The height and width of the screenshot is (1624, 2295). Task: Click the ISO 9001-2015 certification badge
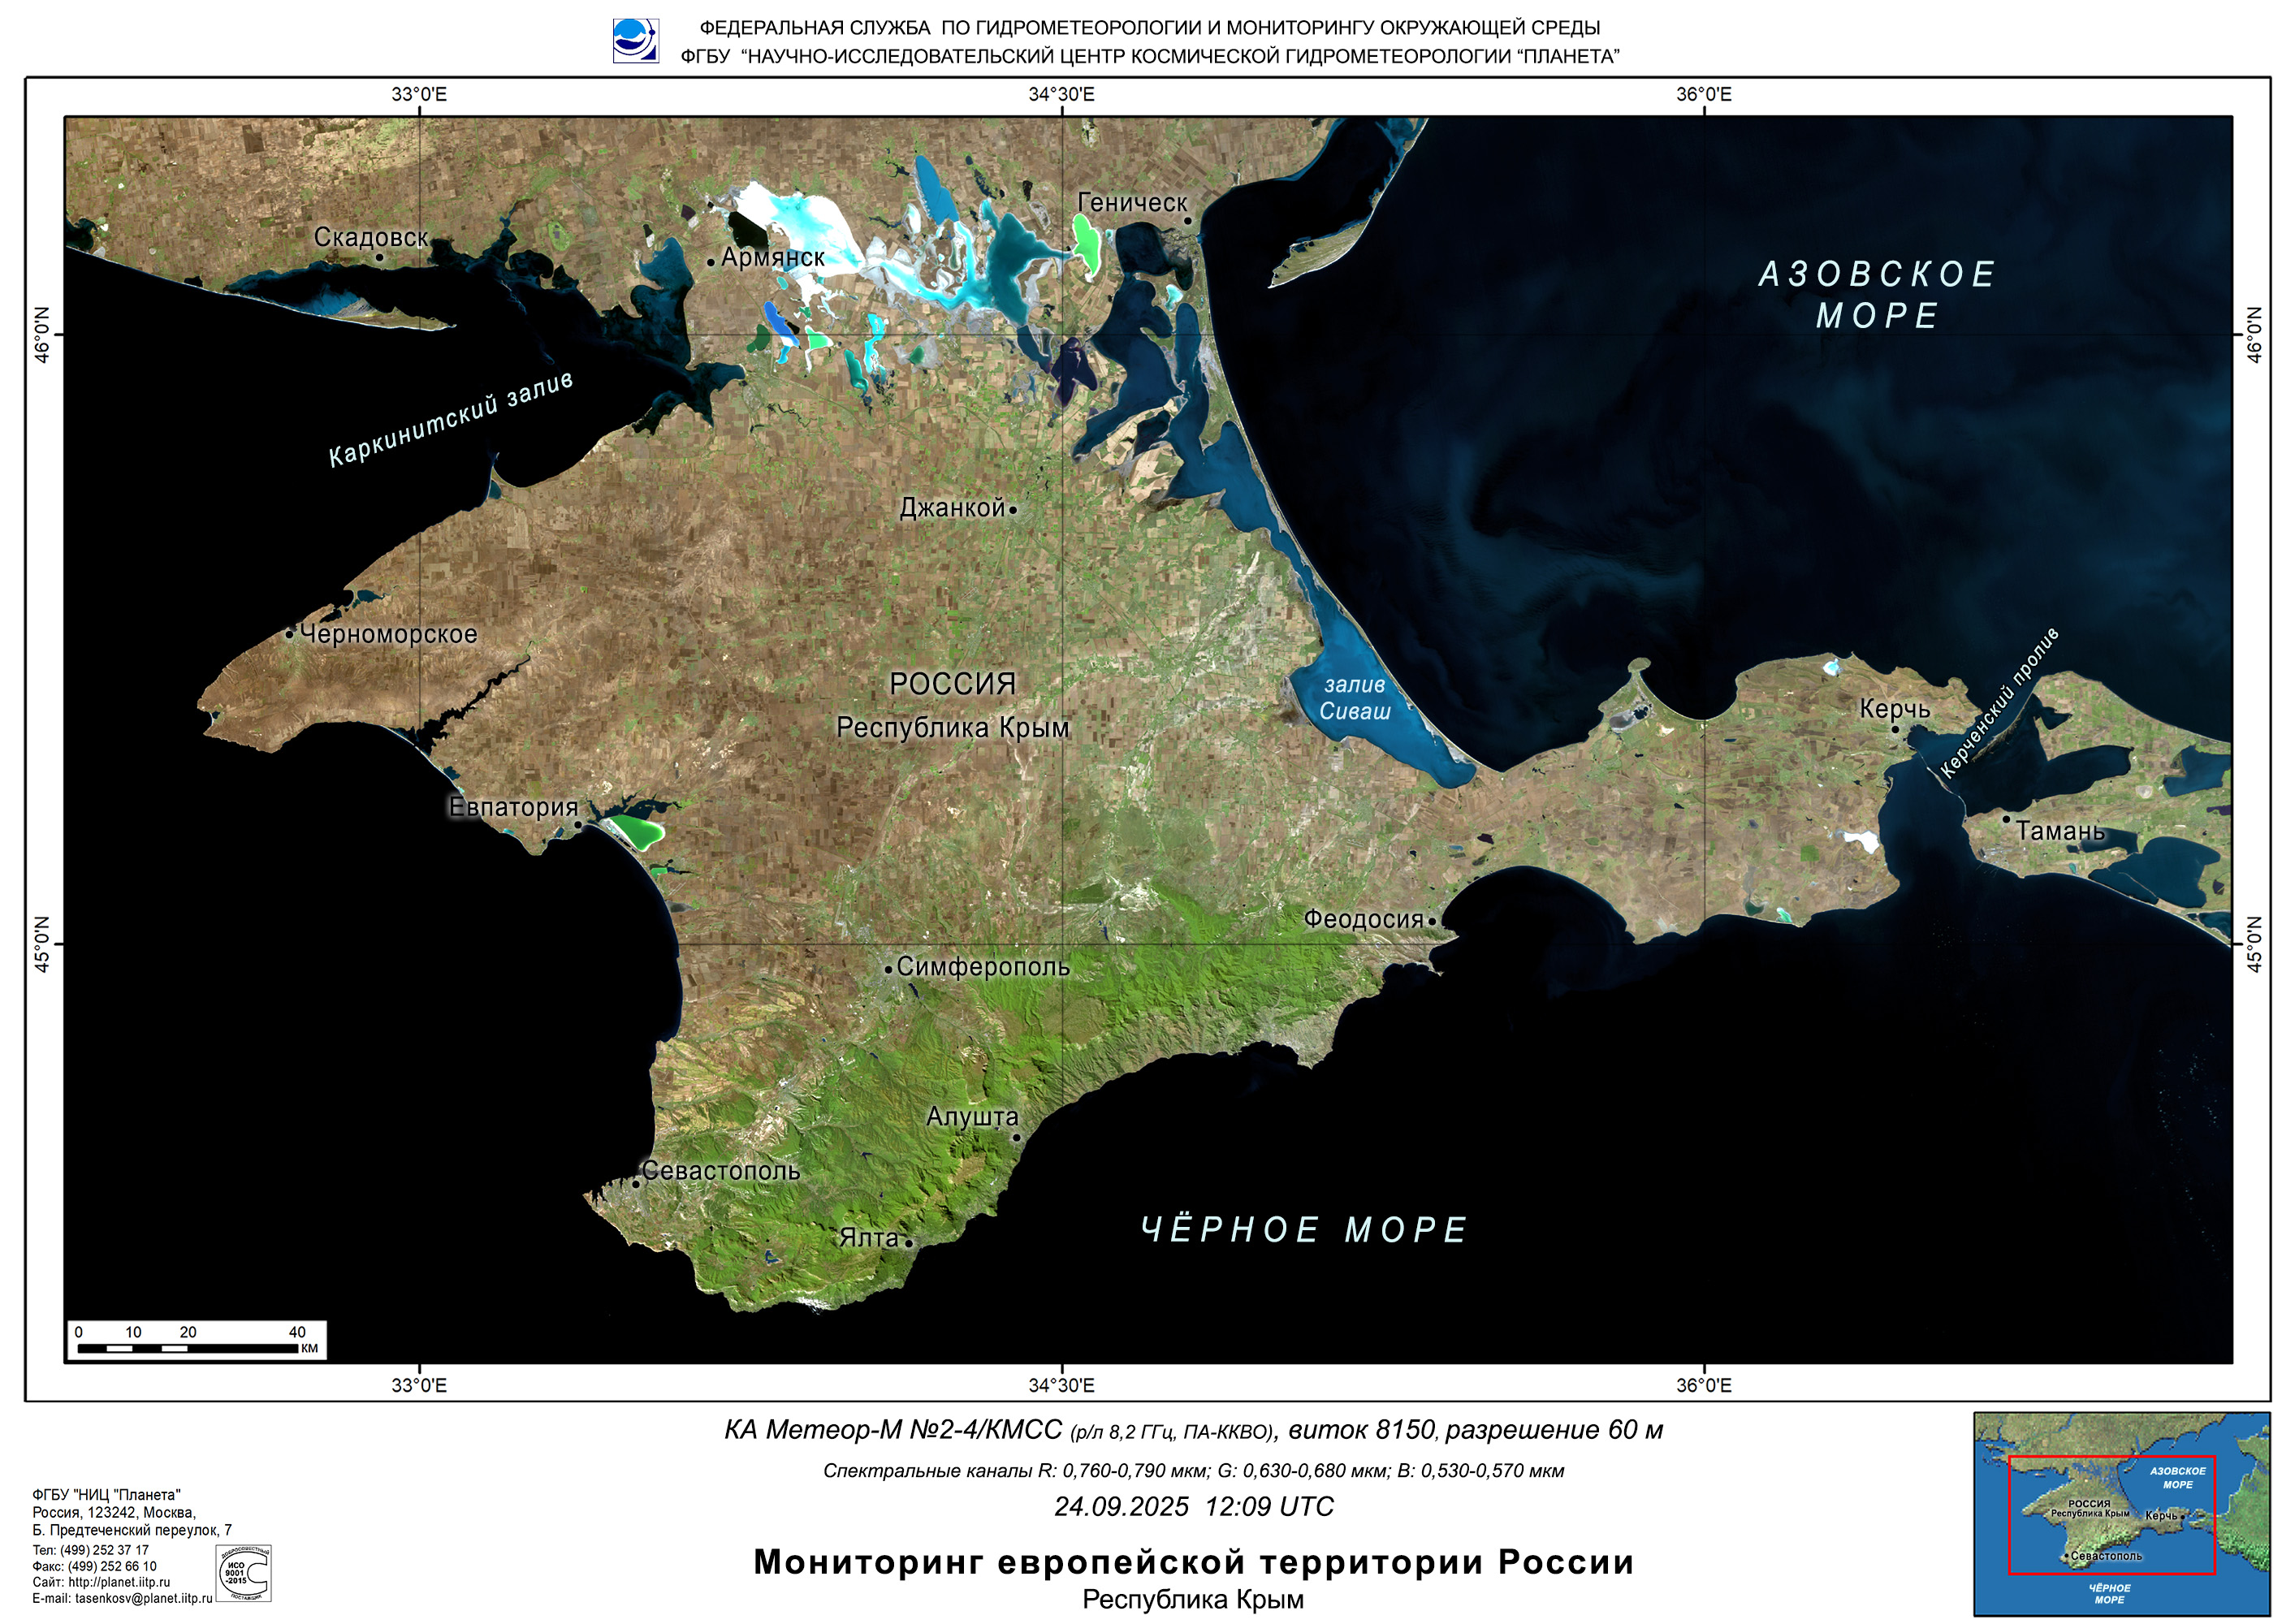coord(244,1572)
